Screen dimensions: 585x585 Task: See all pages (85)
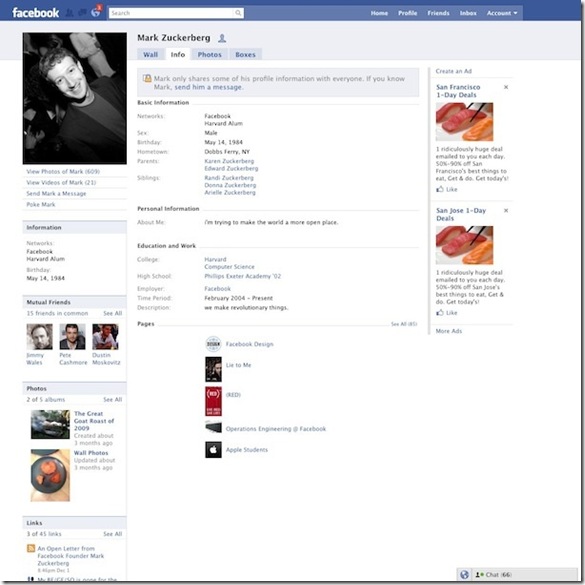404,324
